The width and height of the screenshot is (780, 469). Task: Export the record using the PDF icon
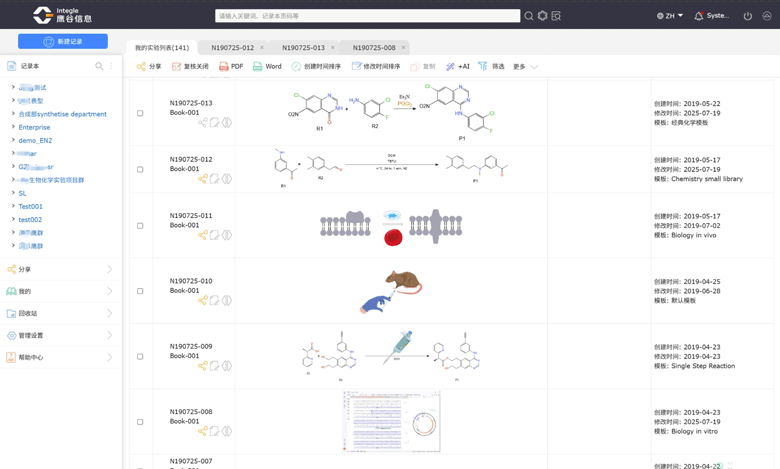(225, 67)
